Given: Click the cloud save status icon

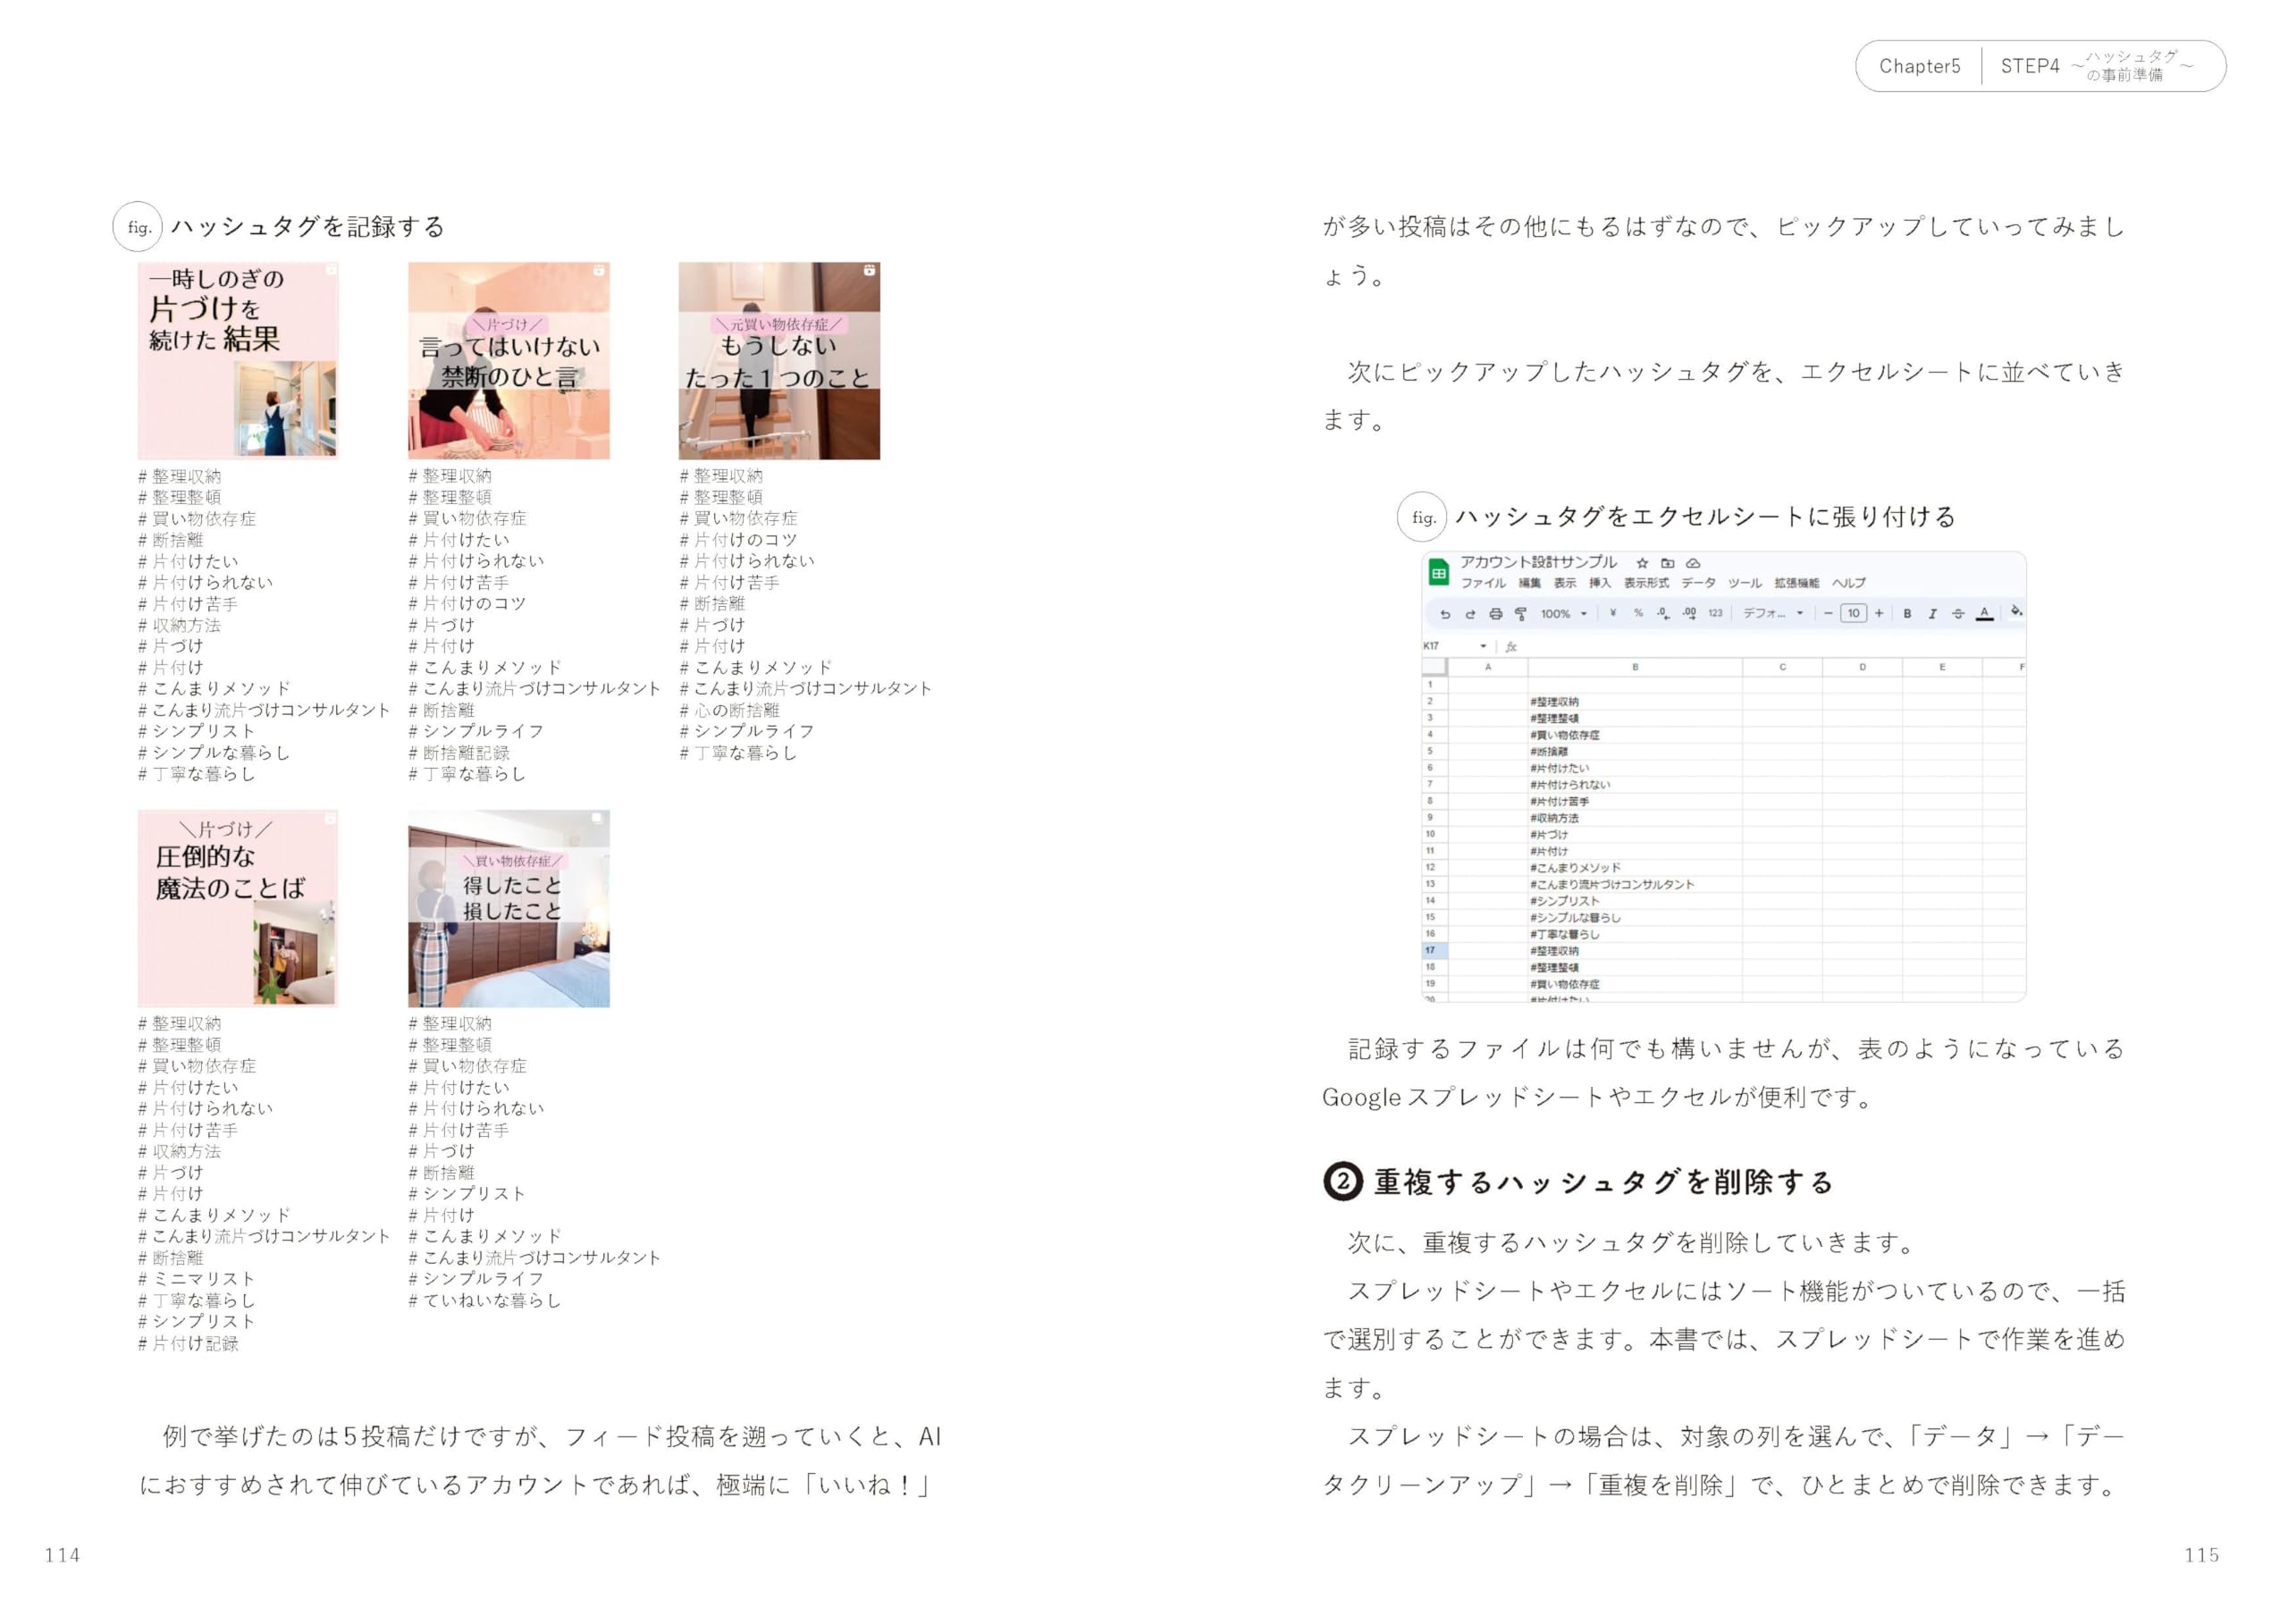Looking at the screenshot, I should point(1693,563).
